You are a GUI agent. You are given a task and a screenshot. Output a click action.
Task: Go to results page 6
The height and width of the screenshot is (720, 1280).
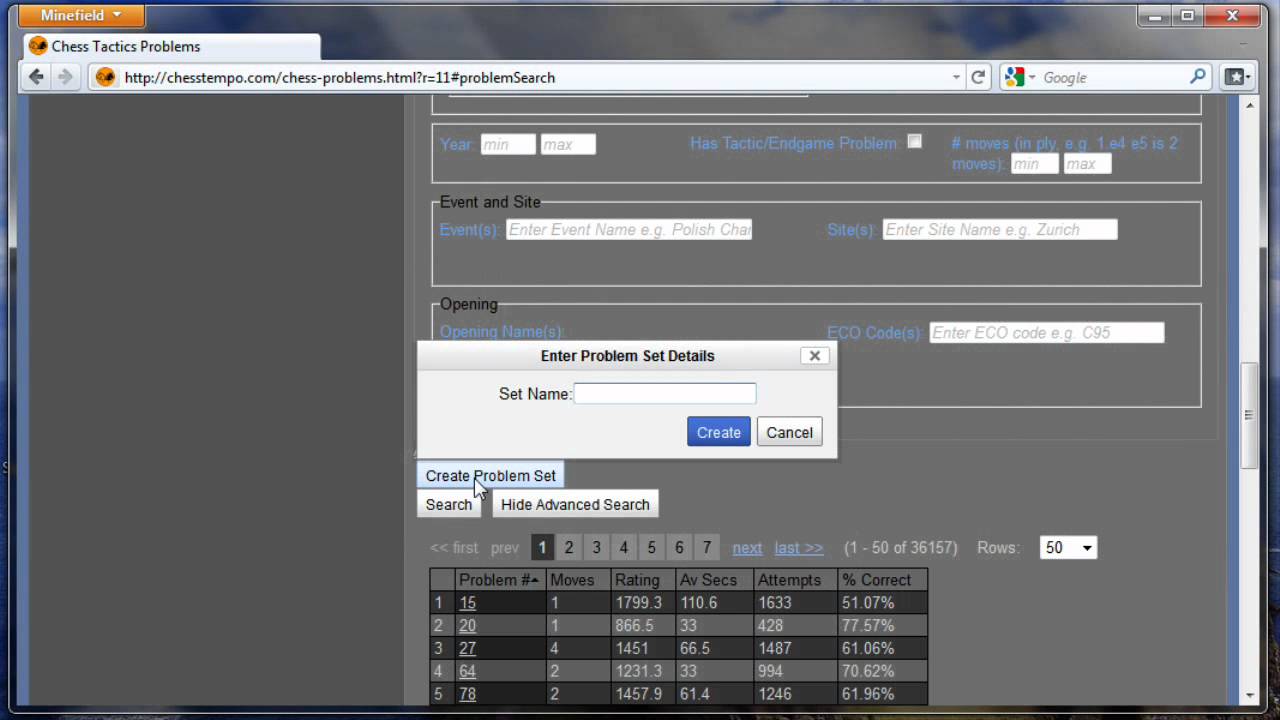tap(679, 547)
